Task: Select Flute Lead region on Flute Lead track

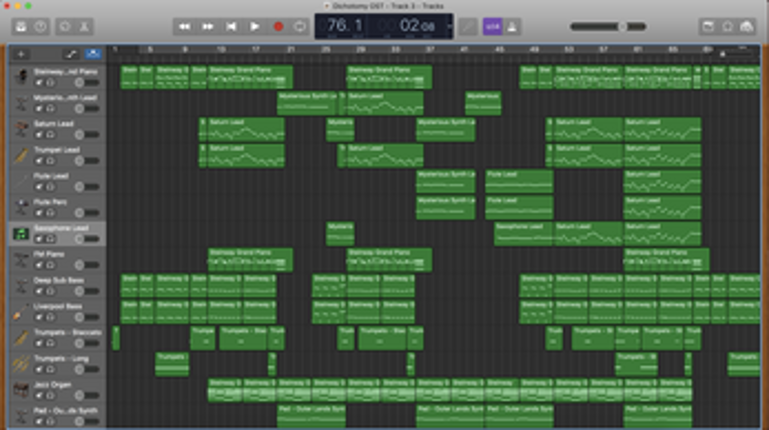Action: [519, 181]
